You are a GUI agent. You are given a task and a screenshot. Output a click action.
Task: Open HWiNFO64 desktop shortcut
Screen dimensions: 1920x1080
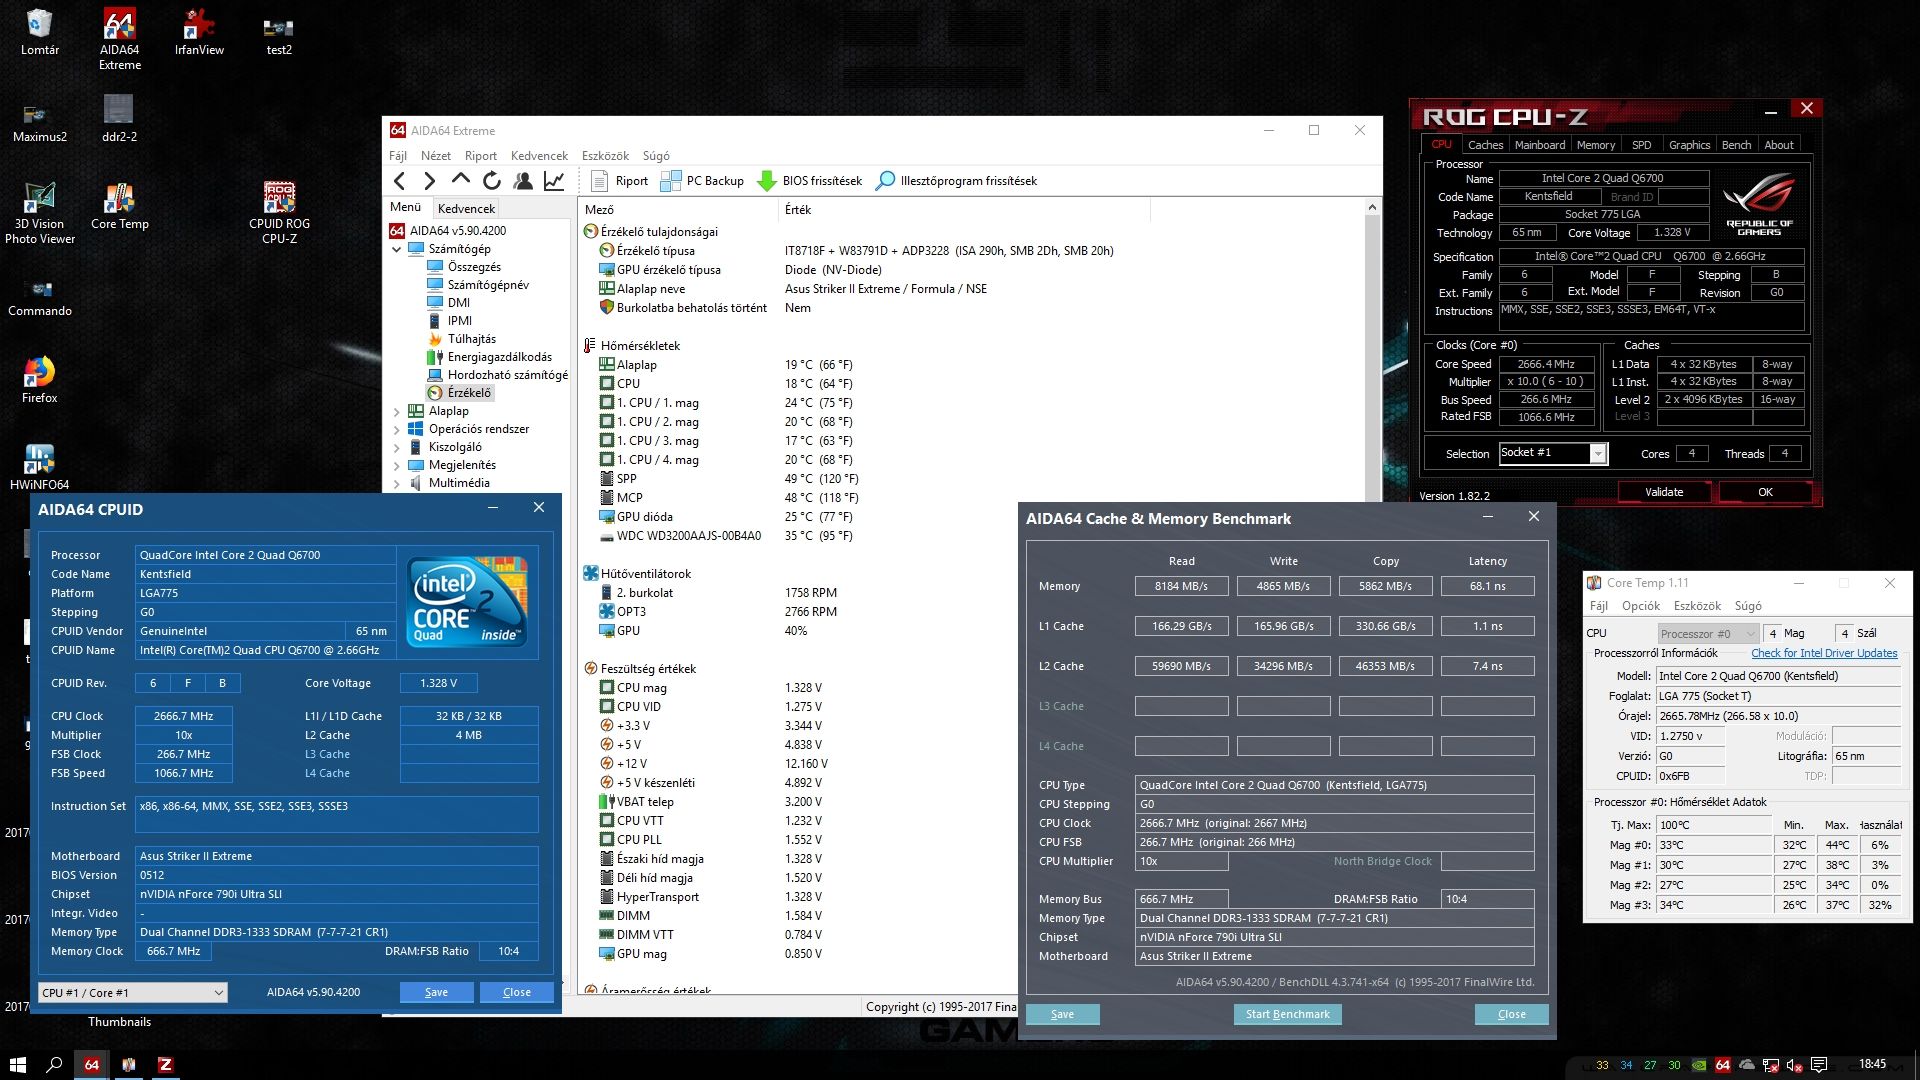[39, 467]
